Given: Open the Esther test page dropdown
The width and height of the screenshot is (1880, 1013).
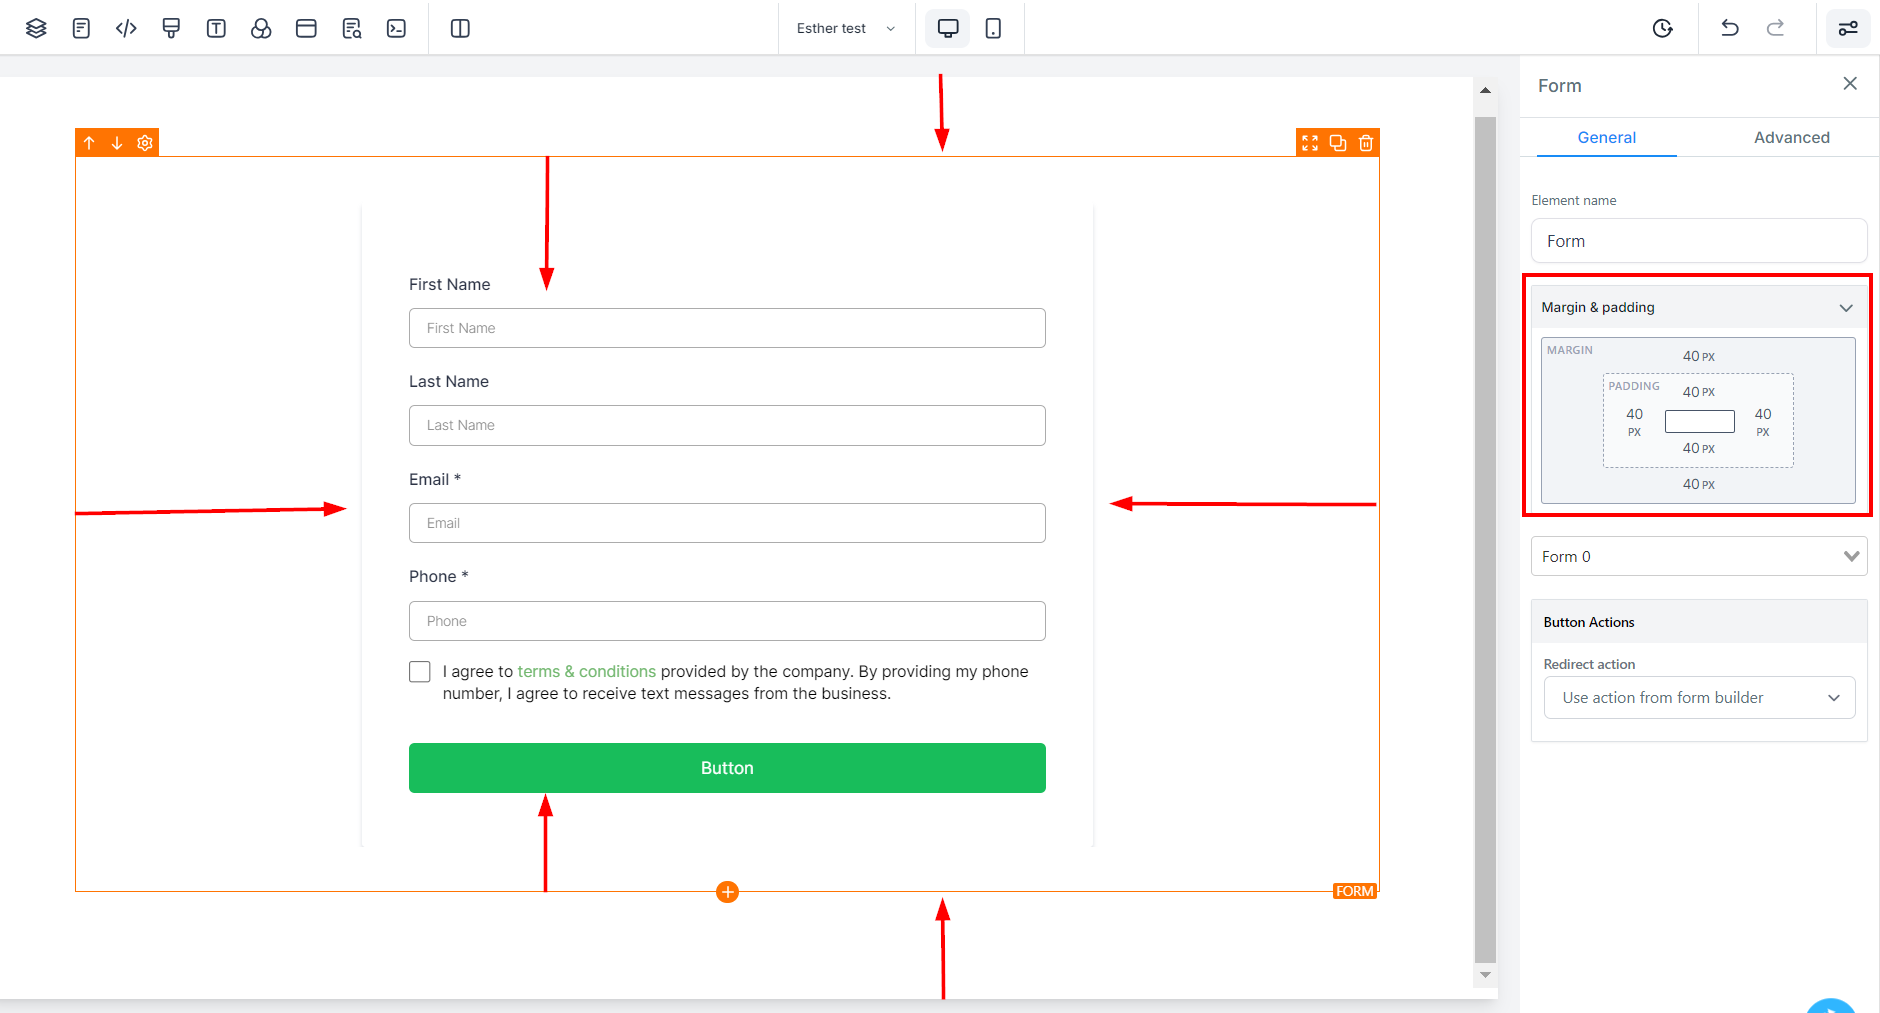Looking at the screenshot, I should click(x=846, y=28).
